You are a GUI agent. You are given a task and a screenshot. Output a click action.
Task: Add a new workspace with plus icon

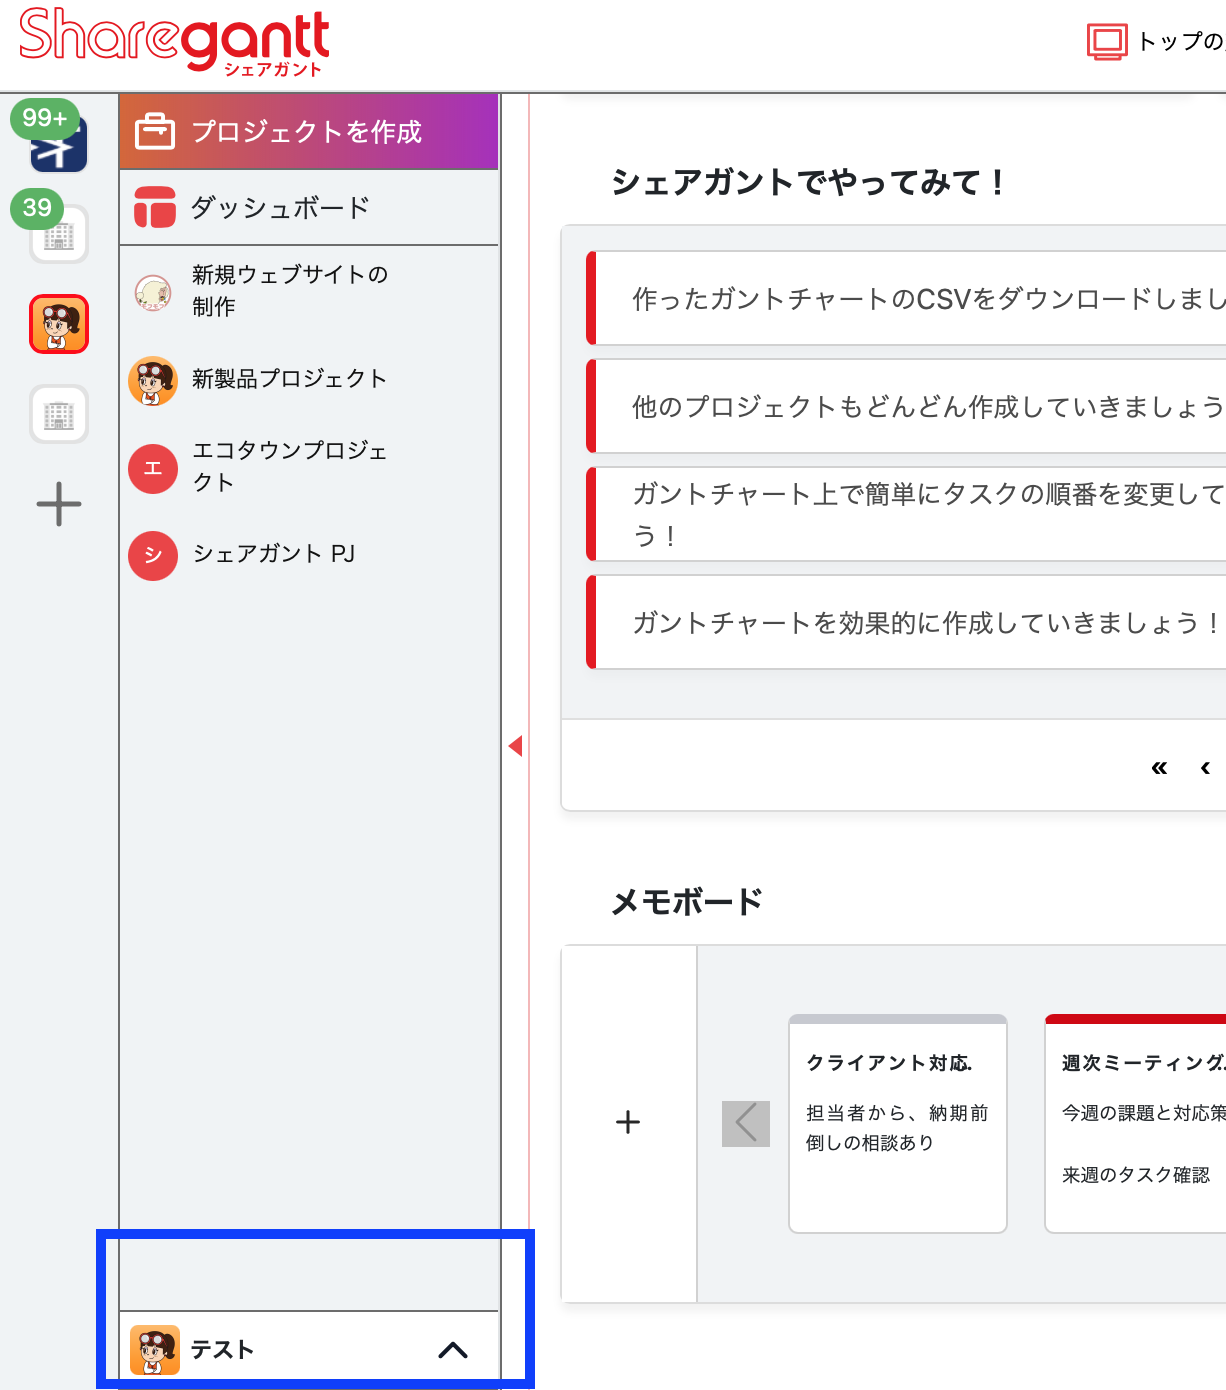[x=59, y=504]
